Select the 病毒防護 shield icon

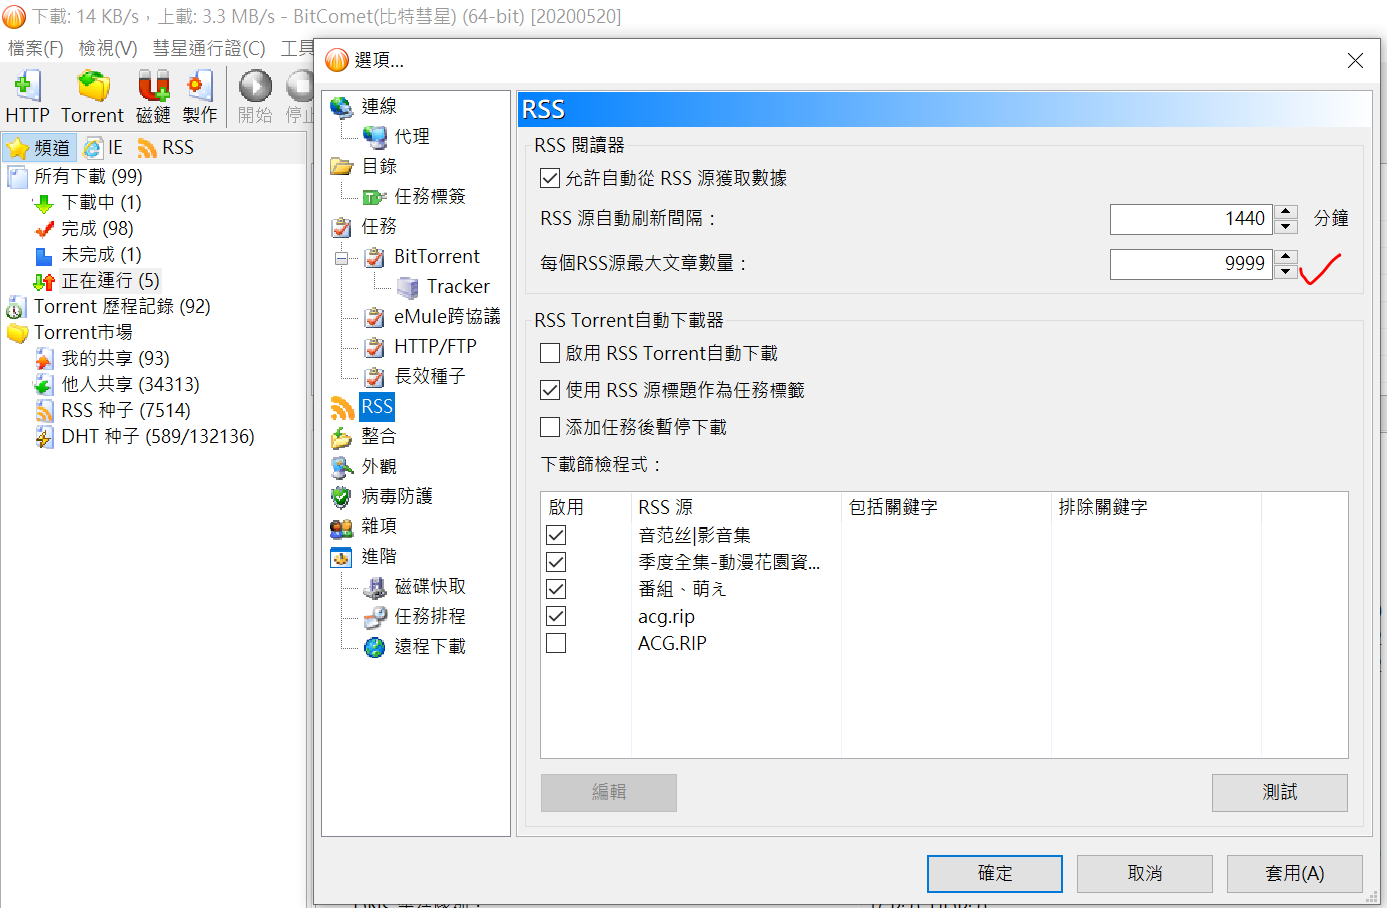tap(342, 497)
